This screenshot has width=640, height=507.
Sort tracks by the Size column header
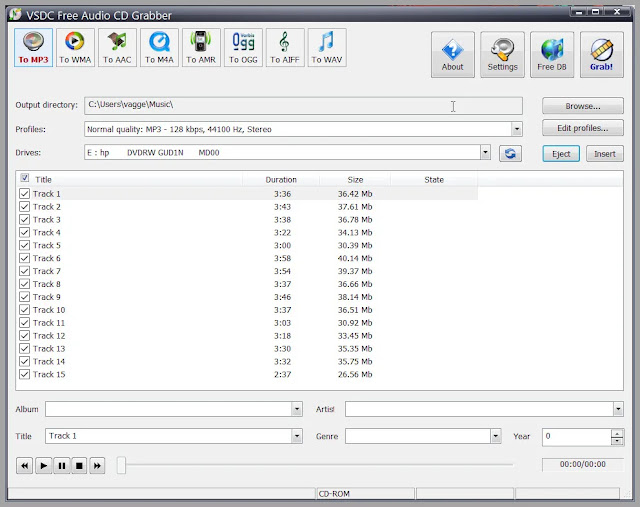click(355, 180)
